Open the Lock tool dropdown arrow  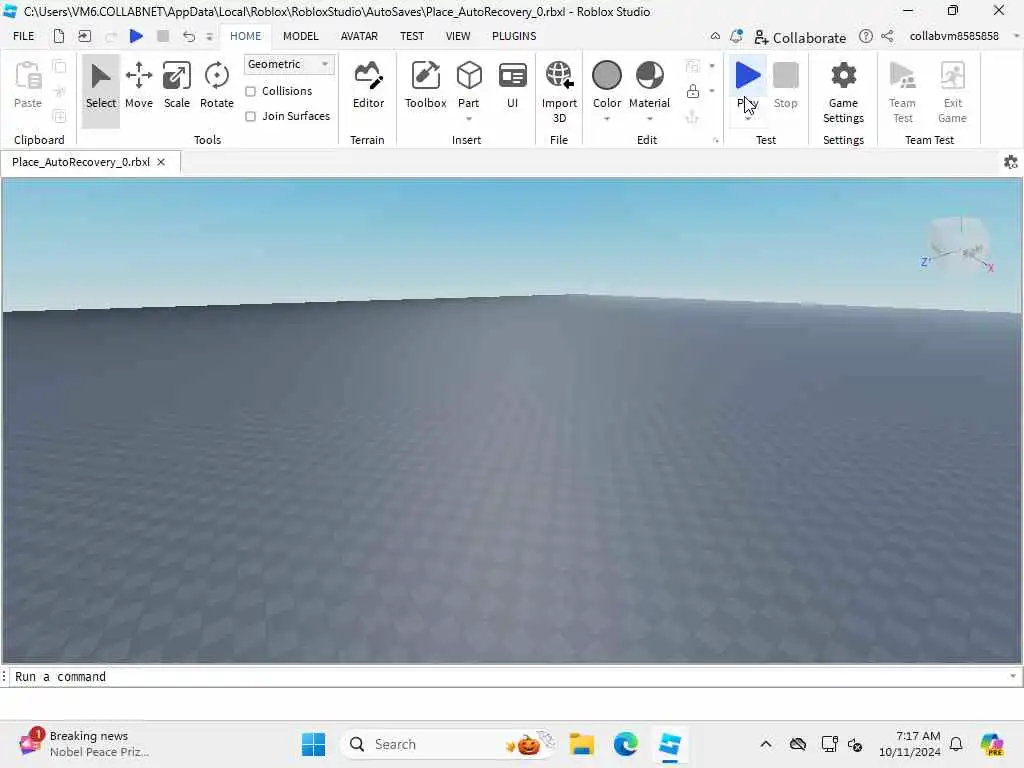[x=712, y=91]
